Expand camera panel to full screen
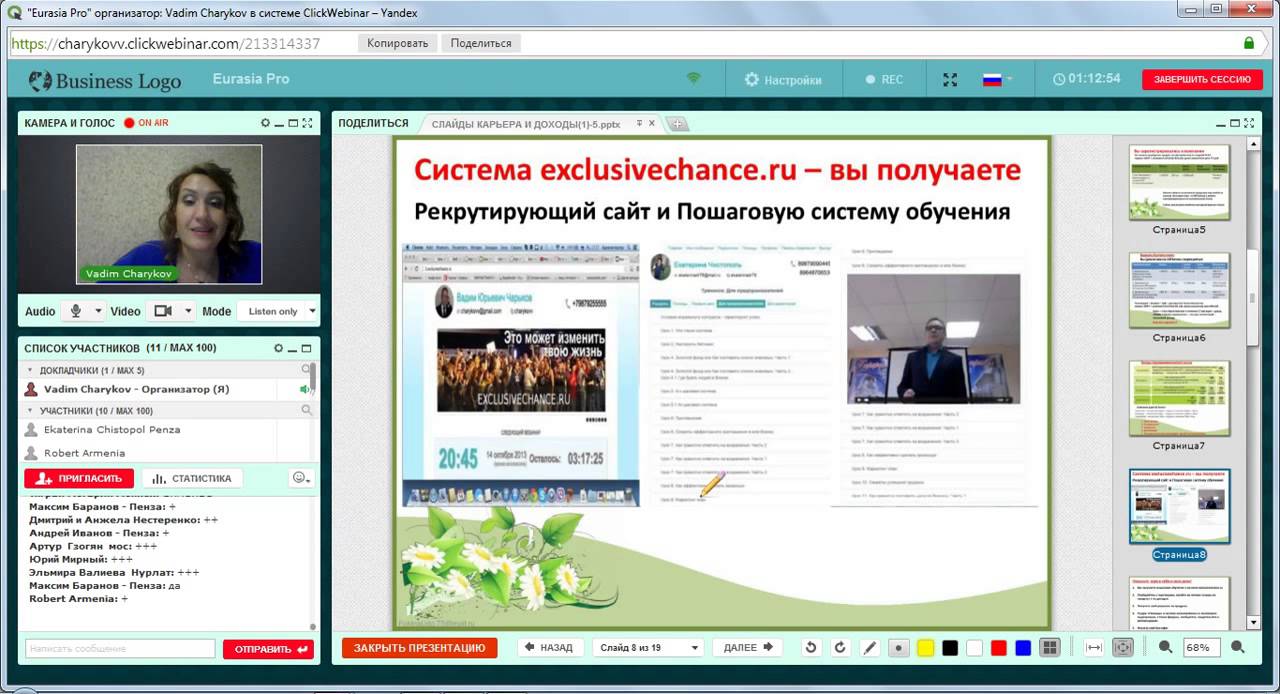The image size is (1280, 694). tap(308, 123)
